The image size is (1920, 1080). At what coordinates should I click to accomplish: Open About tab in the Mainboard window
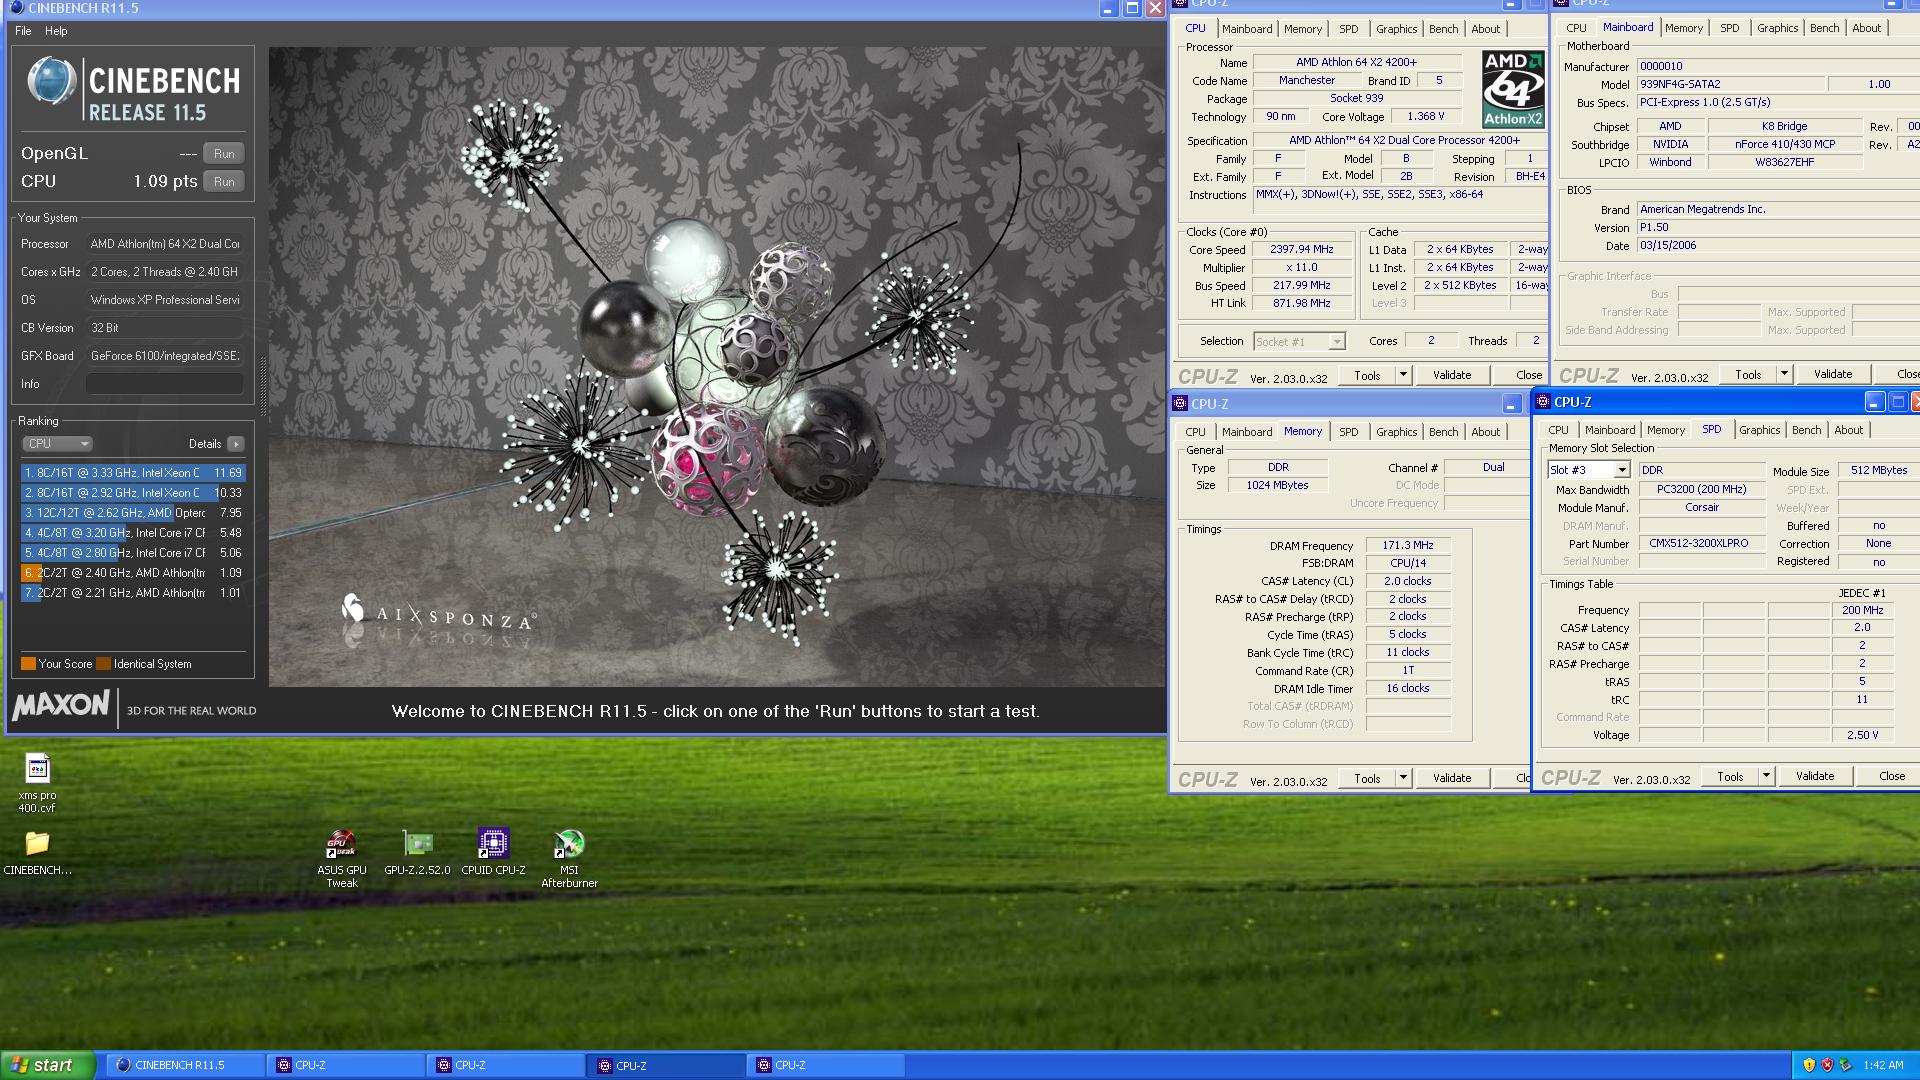pyautogui.click(x=1866, y=28)
